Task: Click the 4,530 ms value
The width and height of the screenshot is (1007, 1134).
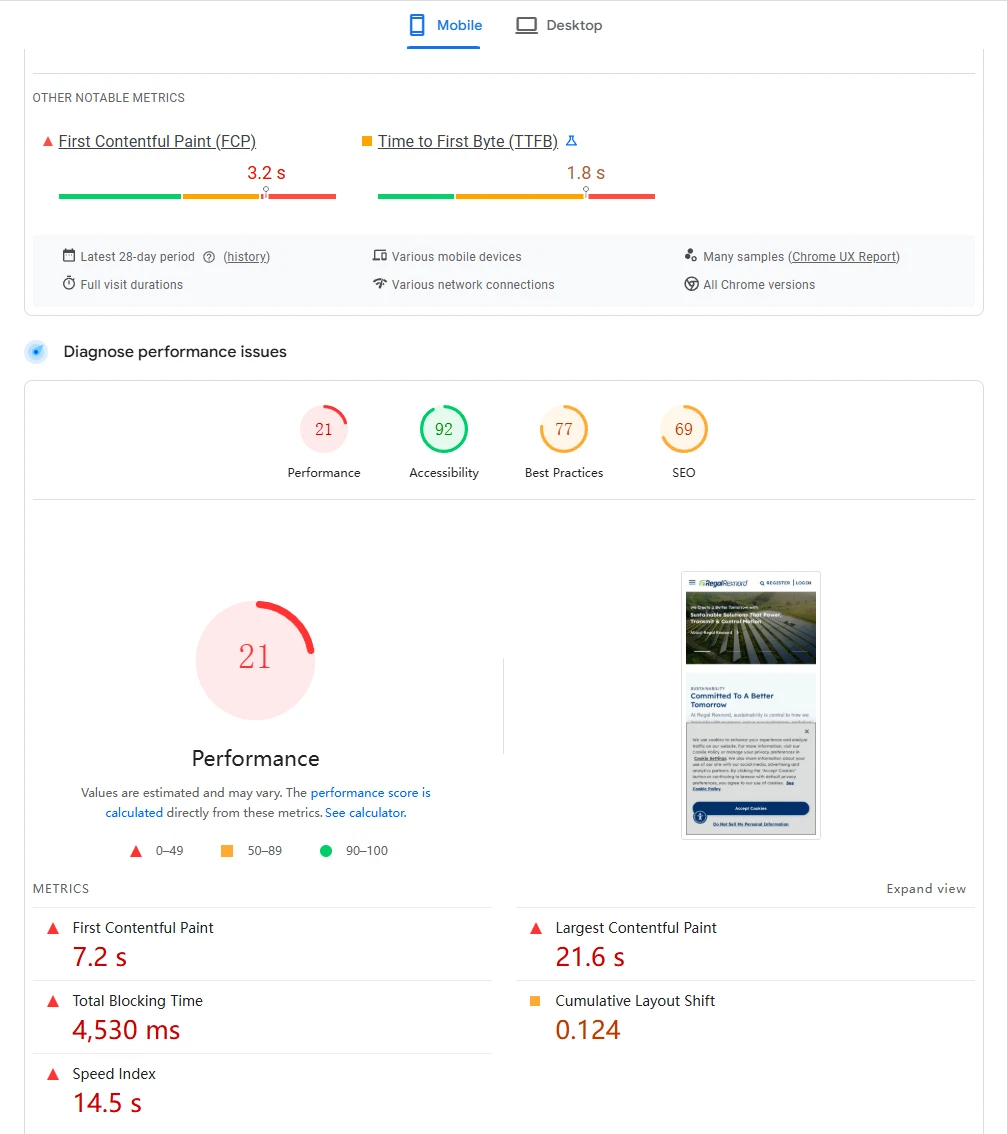Action: coord(126,1031)
